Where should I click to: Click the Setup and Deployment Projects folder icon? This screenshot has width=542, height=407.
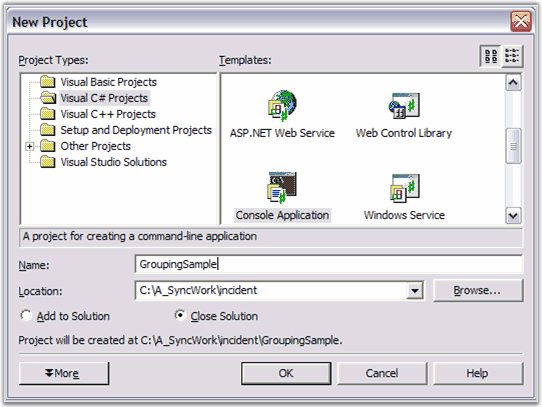pos(47,130)
